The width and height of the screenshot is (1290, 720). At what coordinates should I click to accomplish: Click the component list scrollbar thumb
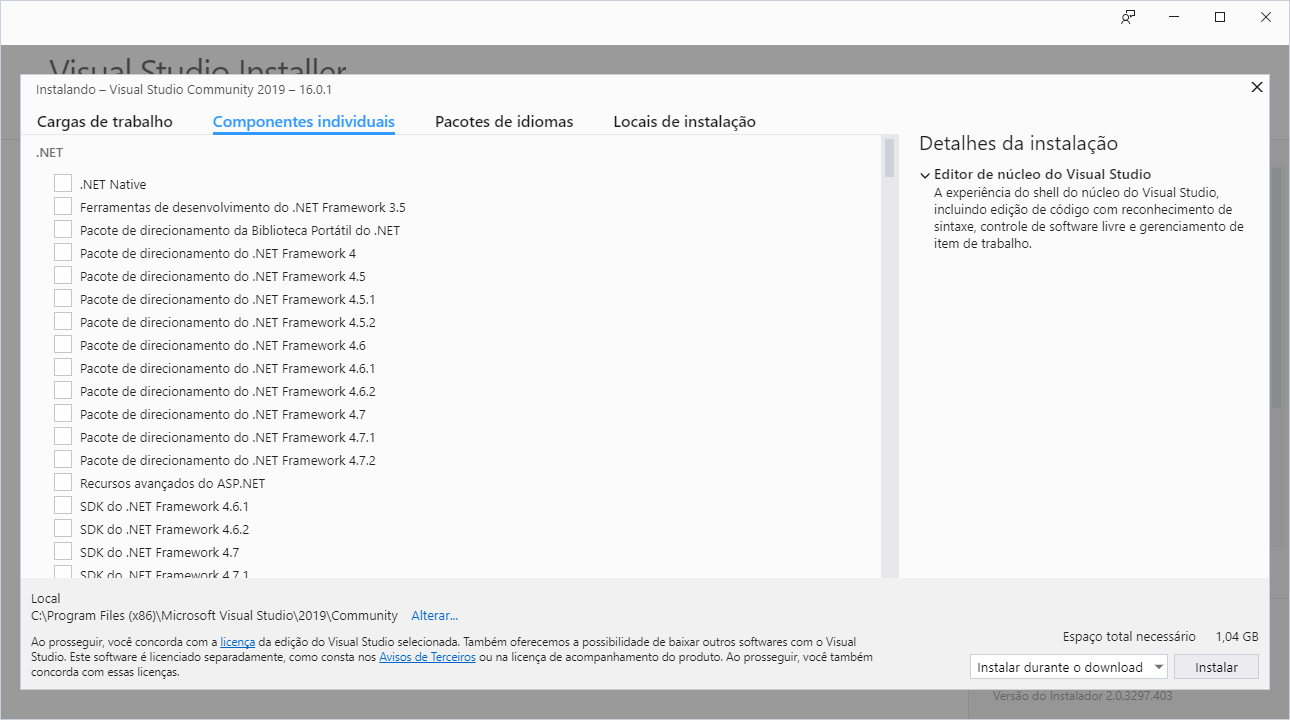click(x=889, y=158)
